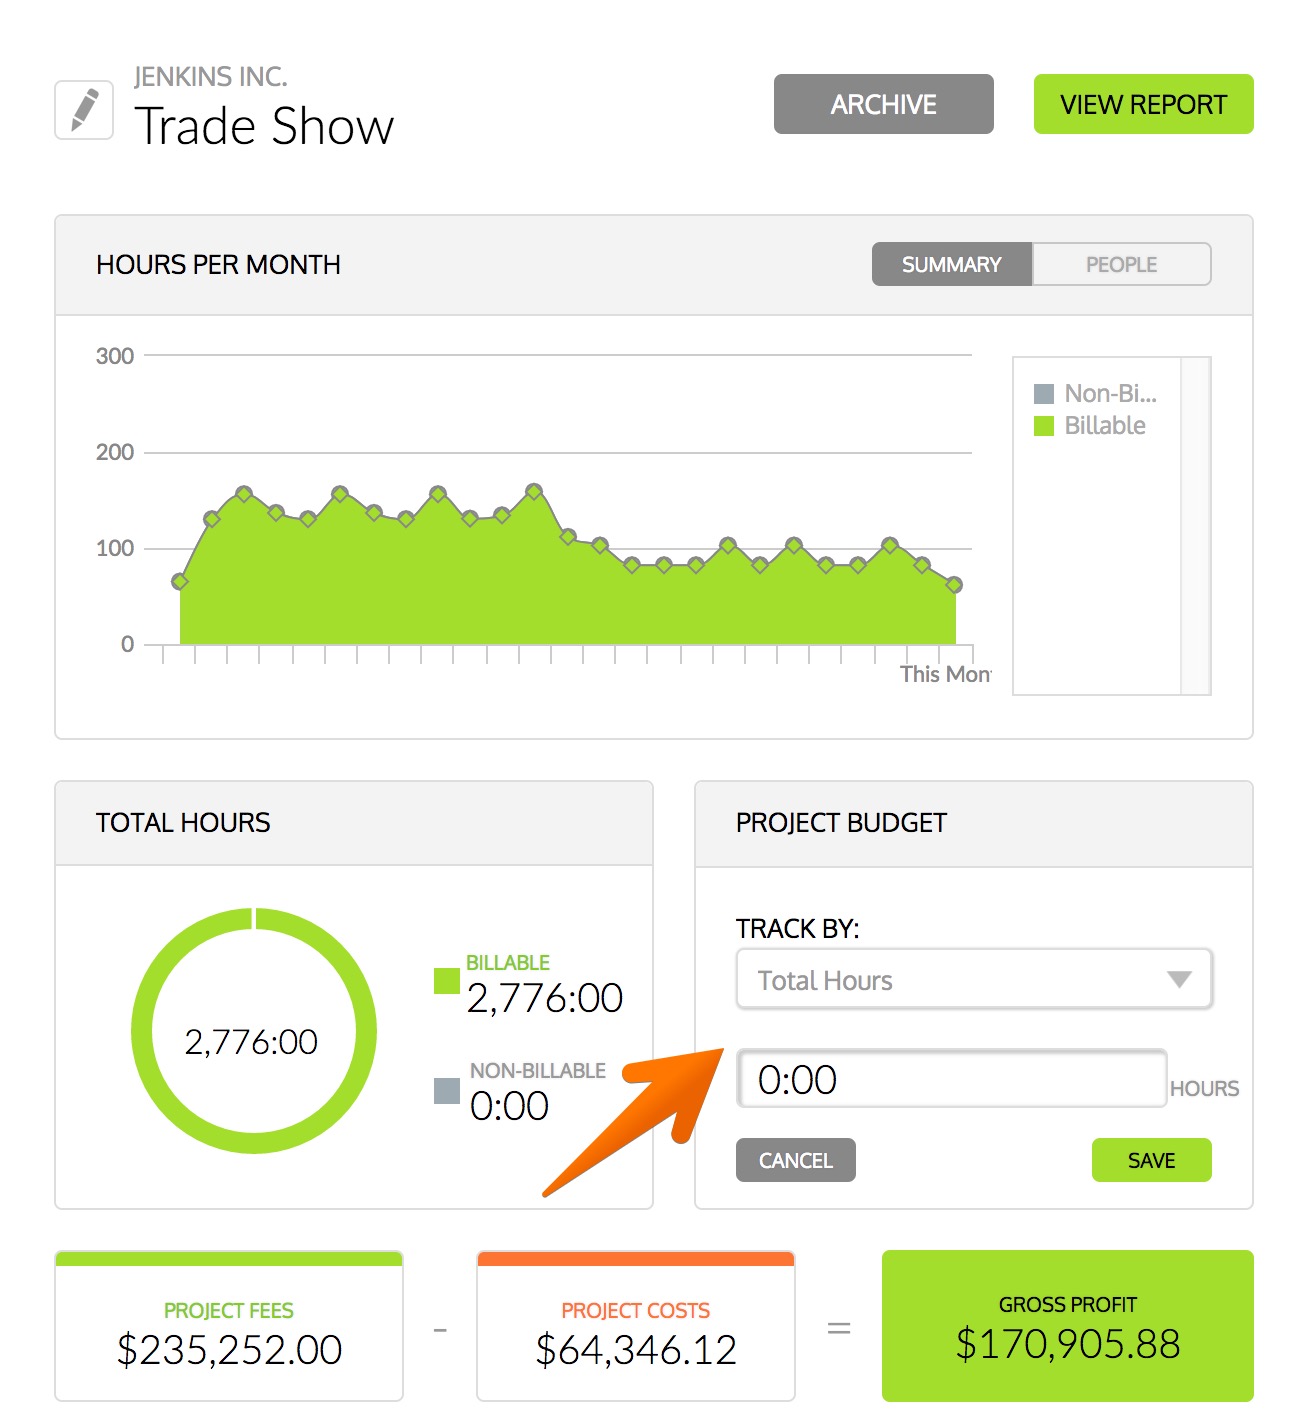The height and width of the screenshot is (1428, 1310).
Task: Click the JENKINS INC. client name
Action: point(211,77)
